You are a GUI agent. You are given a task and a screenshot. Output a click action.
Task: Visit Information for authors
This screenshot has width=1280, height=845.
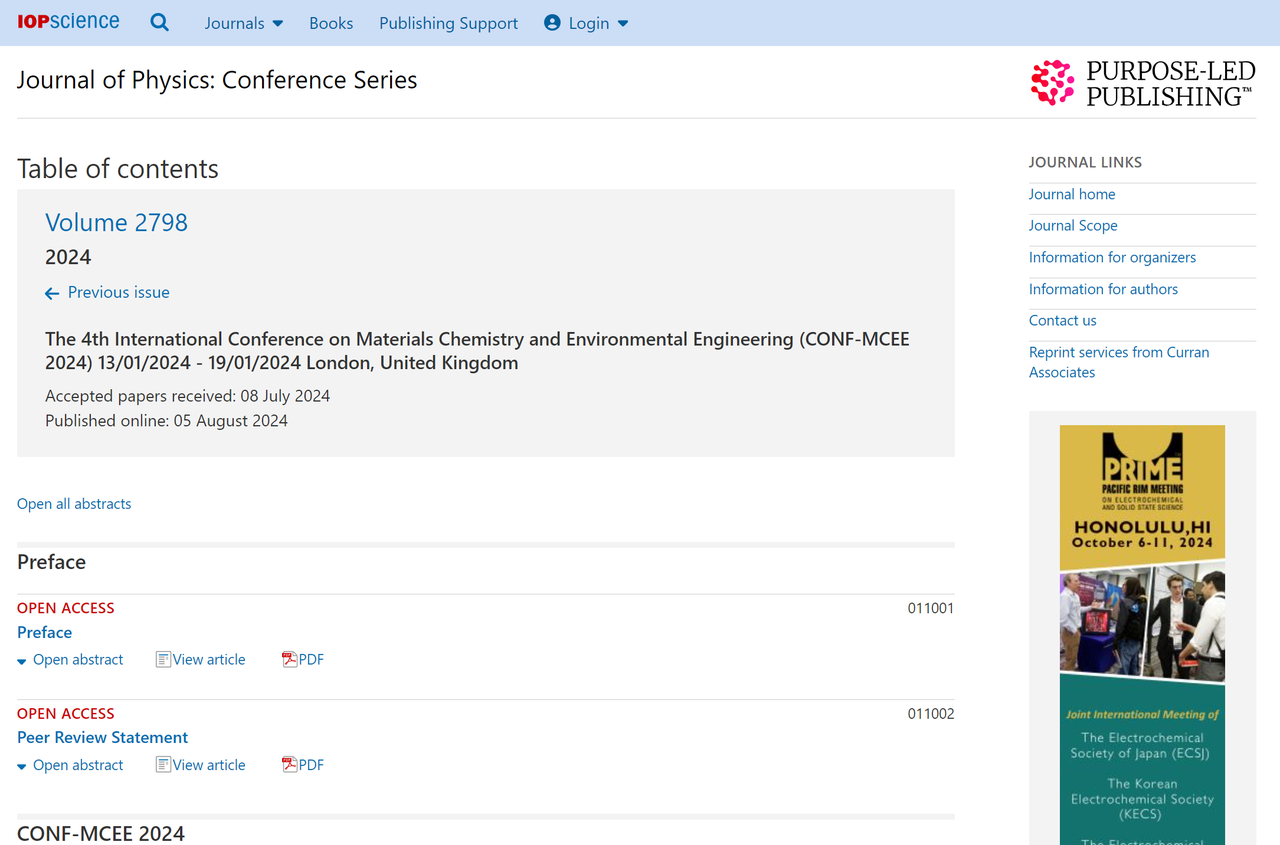tap(1103, 289)
